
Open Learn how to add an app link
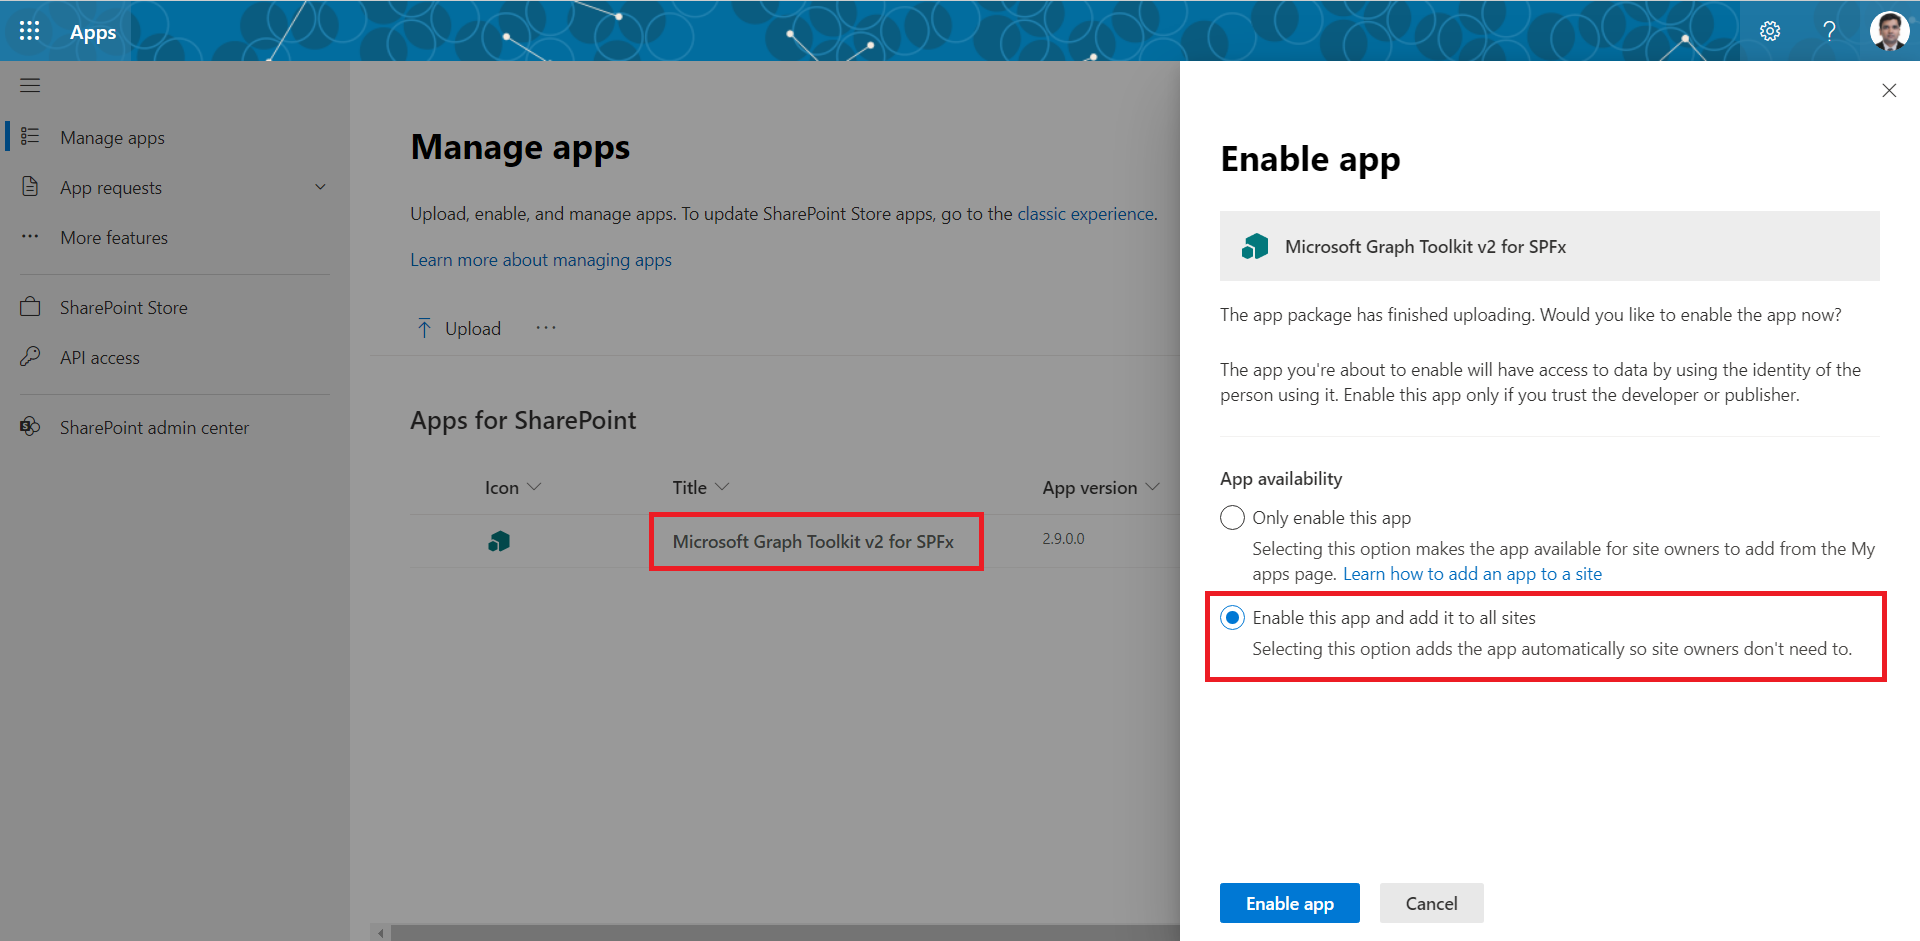click(x=1472, y=574)
